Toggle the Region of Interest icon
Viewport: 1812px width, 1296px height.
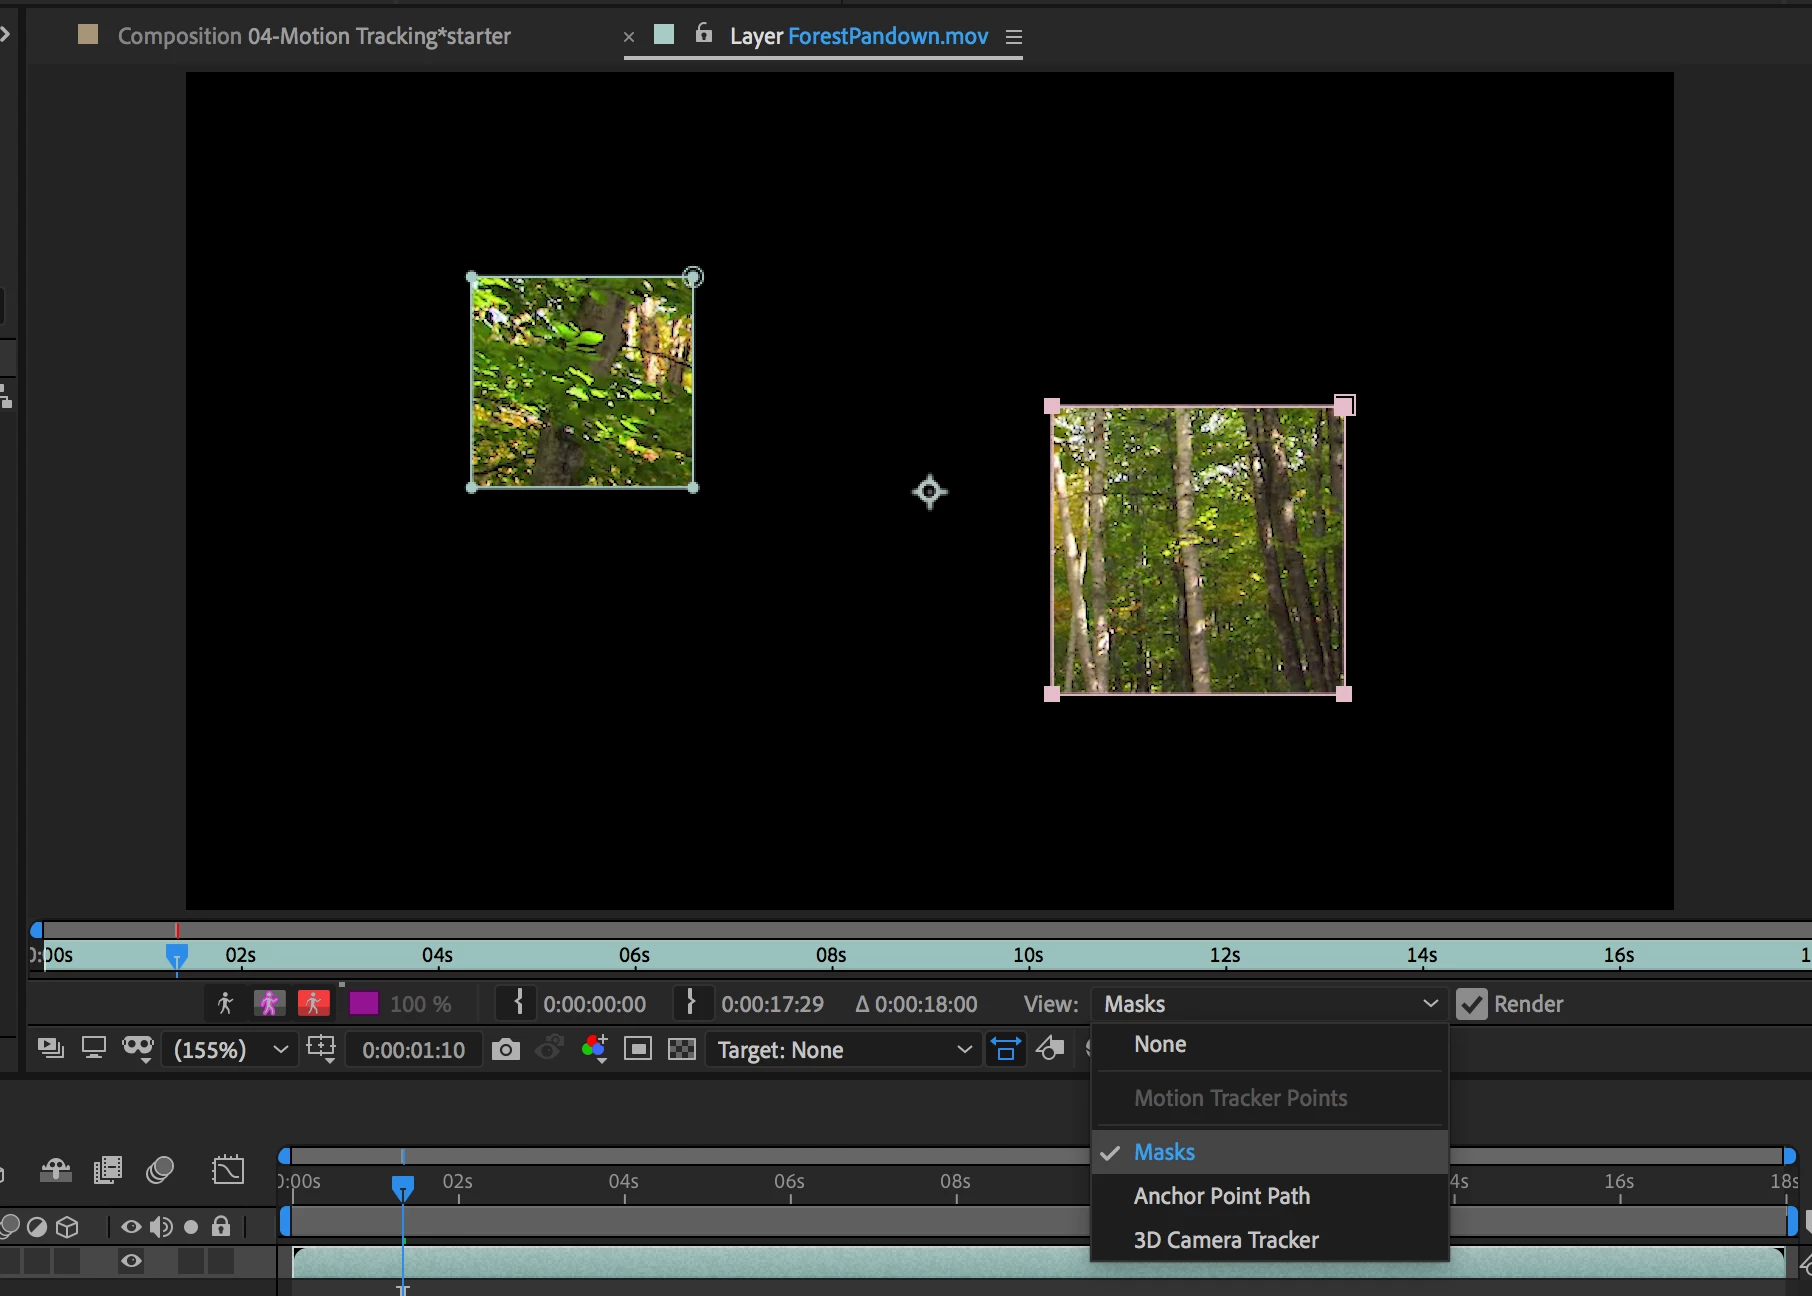coord(638,1049)
